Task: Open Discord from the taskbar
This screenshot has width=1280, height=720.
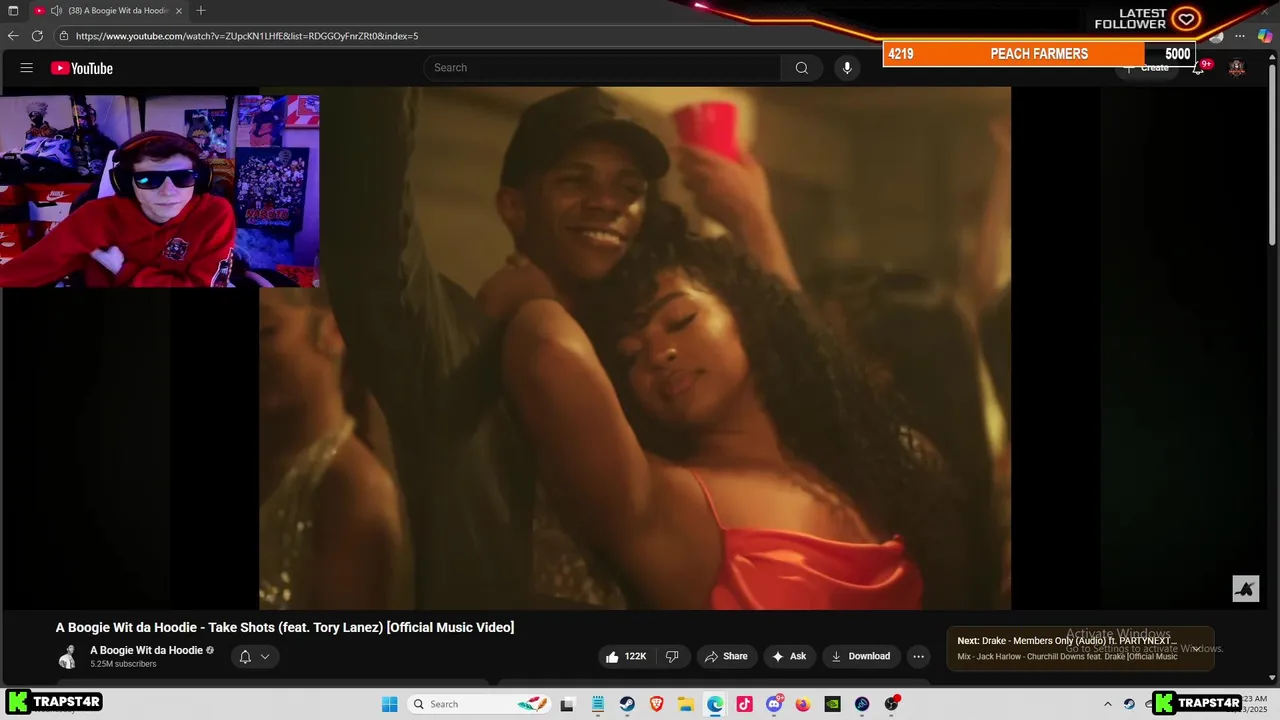Action: (x=774, y=704)
